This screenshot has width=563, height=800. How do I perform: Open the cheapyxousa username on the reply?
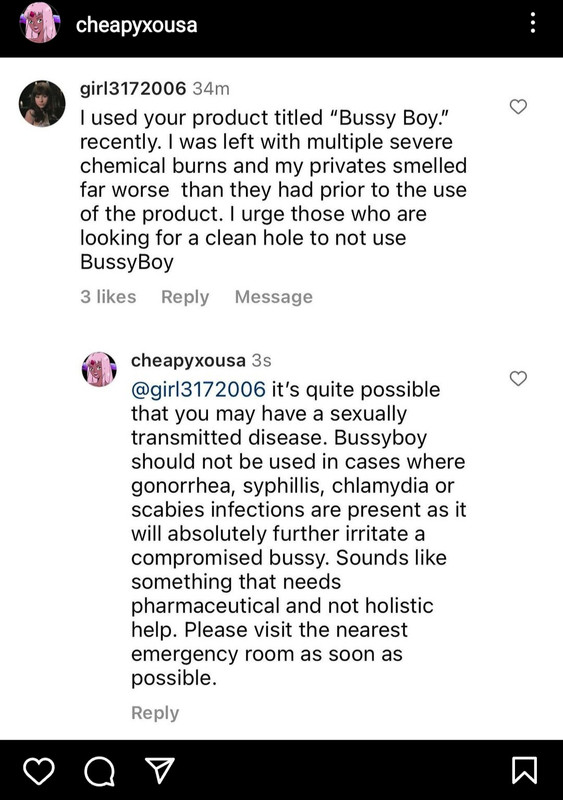coord(188,361)
